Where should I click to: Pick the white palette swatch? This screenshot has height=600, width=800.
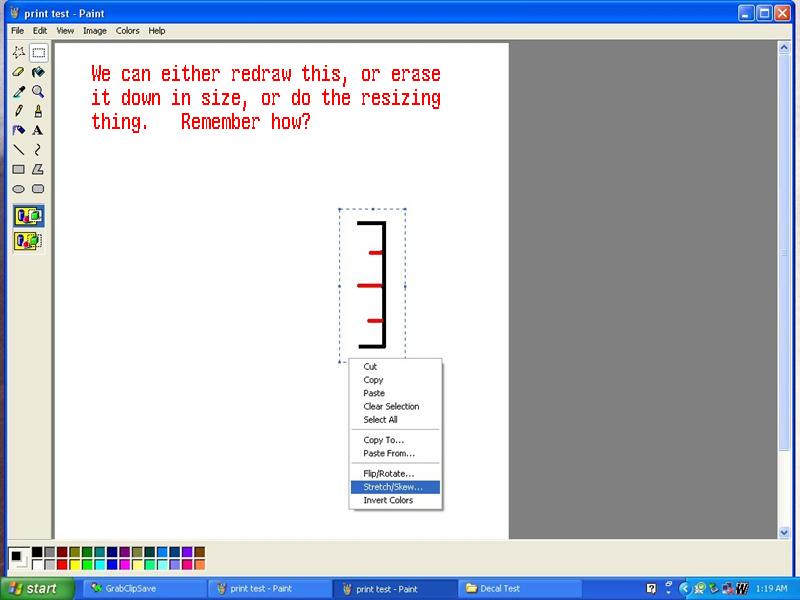coord(37,564)
